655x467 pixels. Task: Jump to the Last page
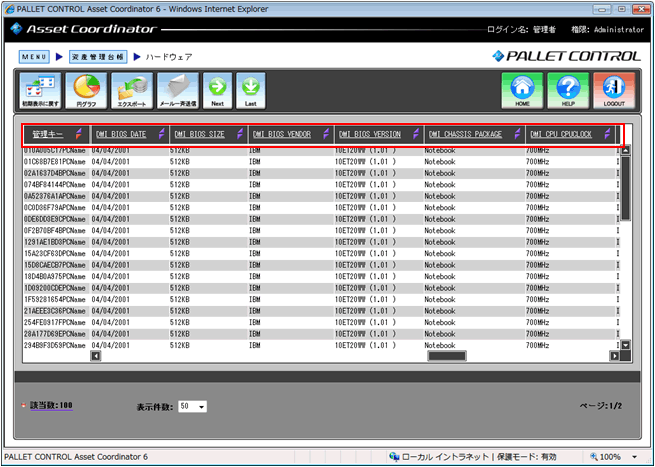click(x=251, y=91)
